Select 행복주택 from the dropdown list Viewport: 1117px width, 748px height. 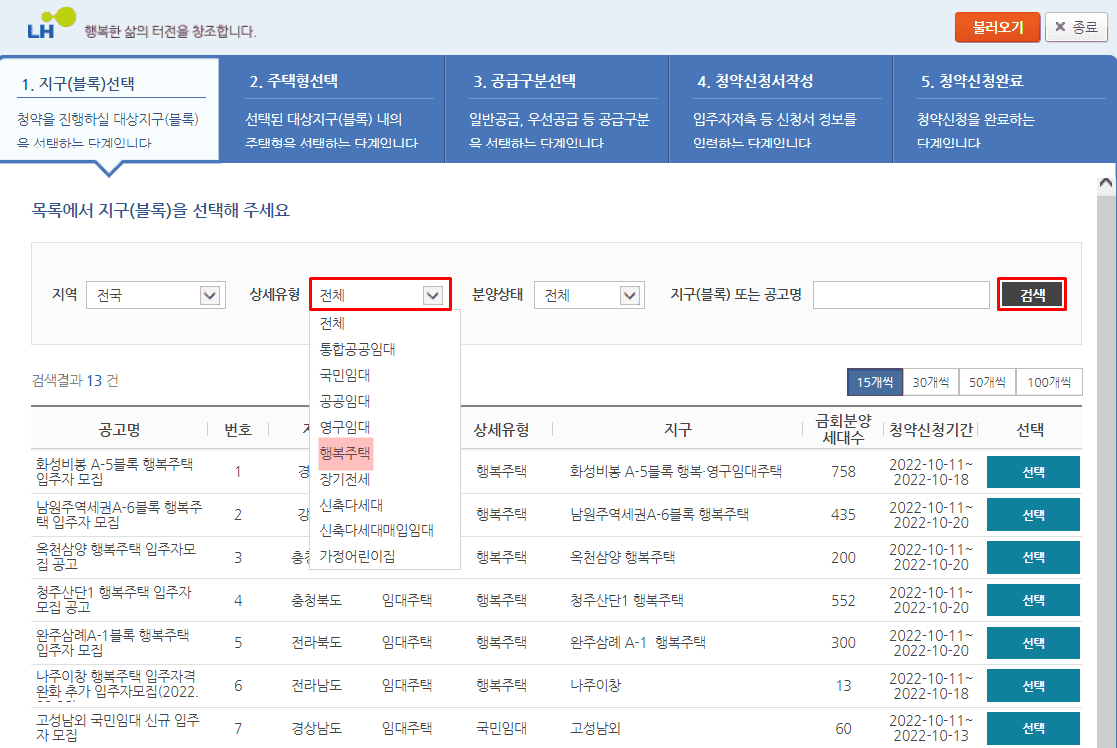(345, 453)
